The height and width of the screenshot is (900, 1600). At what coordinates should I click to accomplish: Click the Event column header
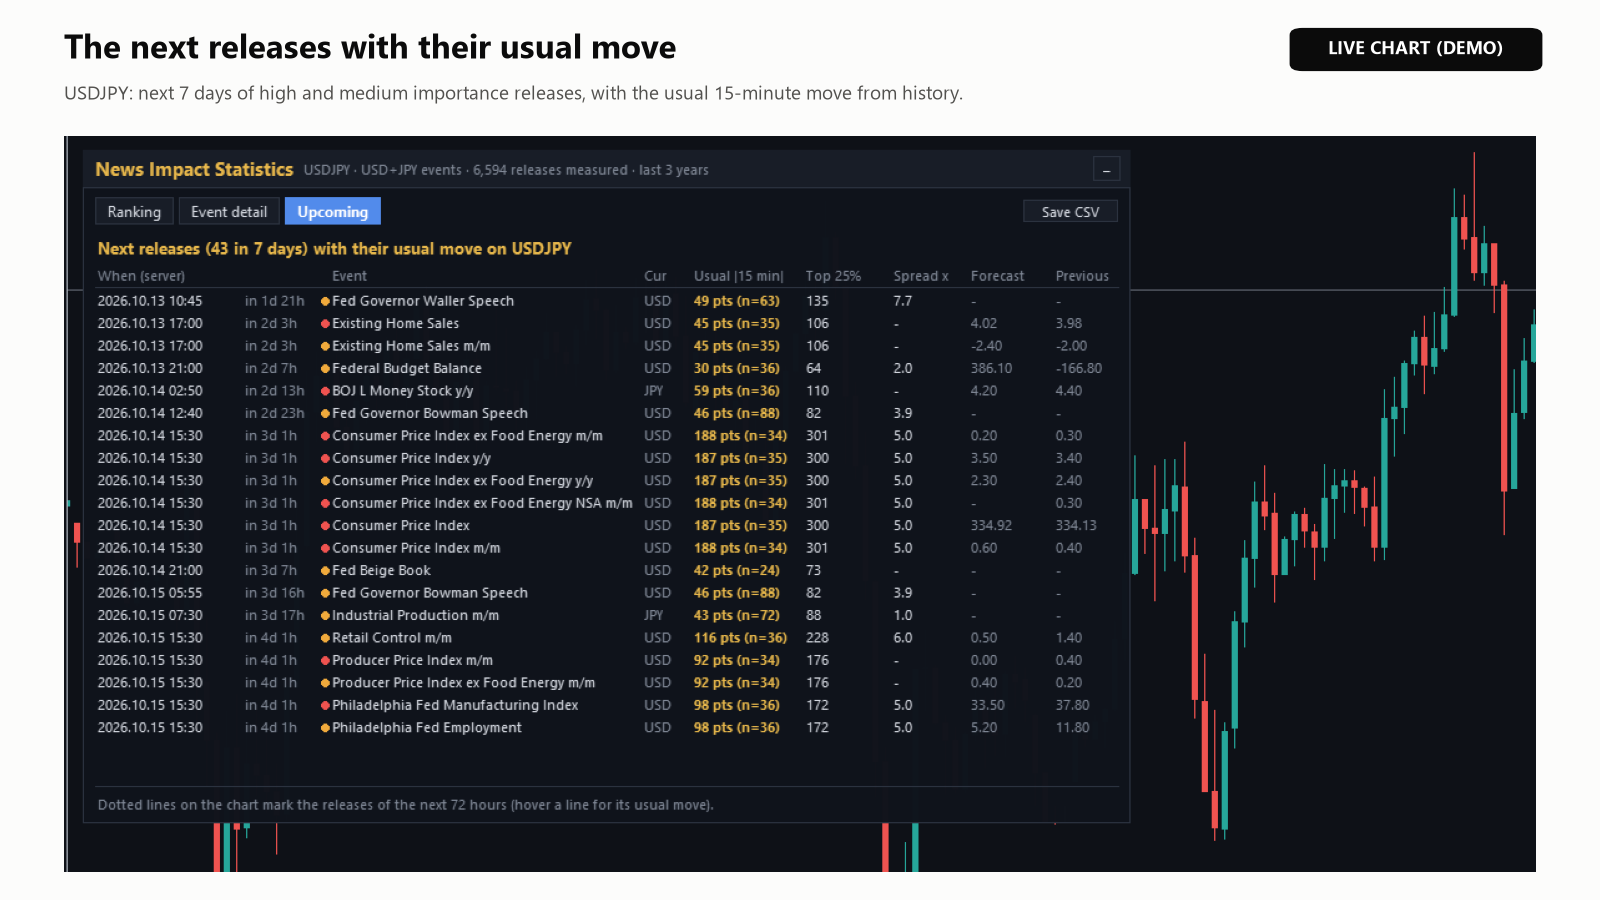pyautogui.click(x=349, y=276)
